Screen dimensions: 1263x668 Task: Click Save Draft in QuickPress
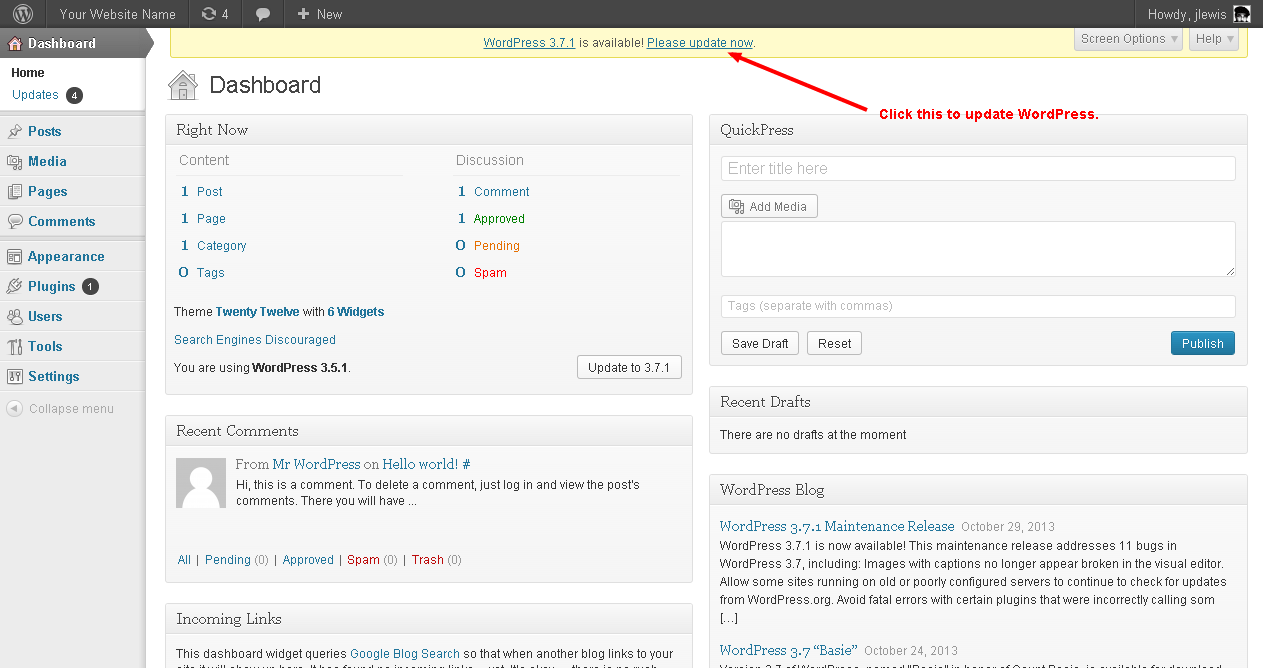[760, 343]
